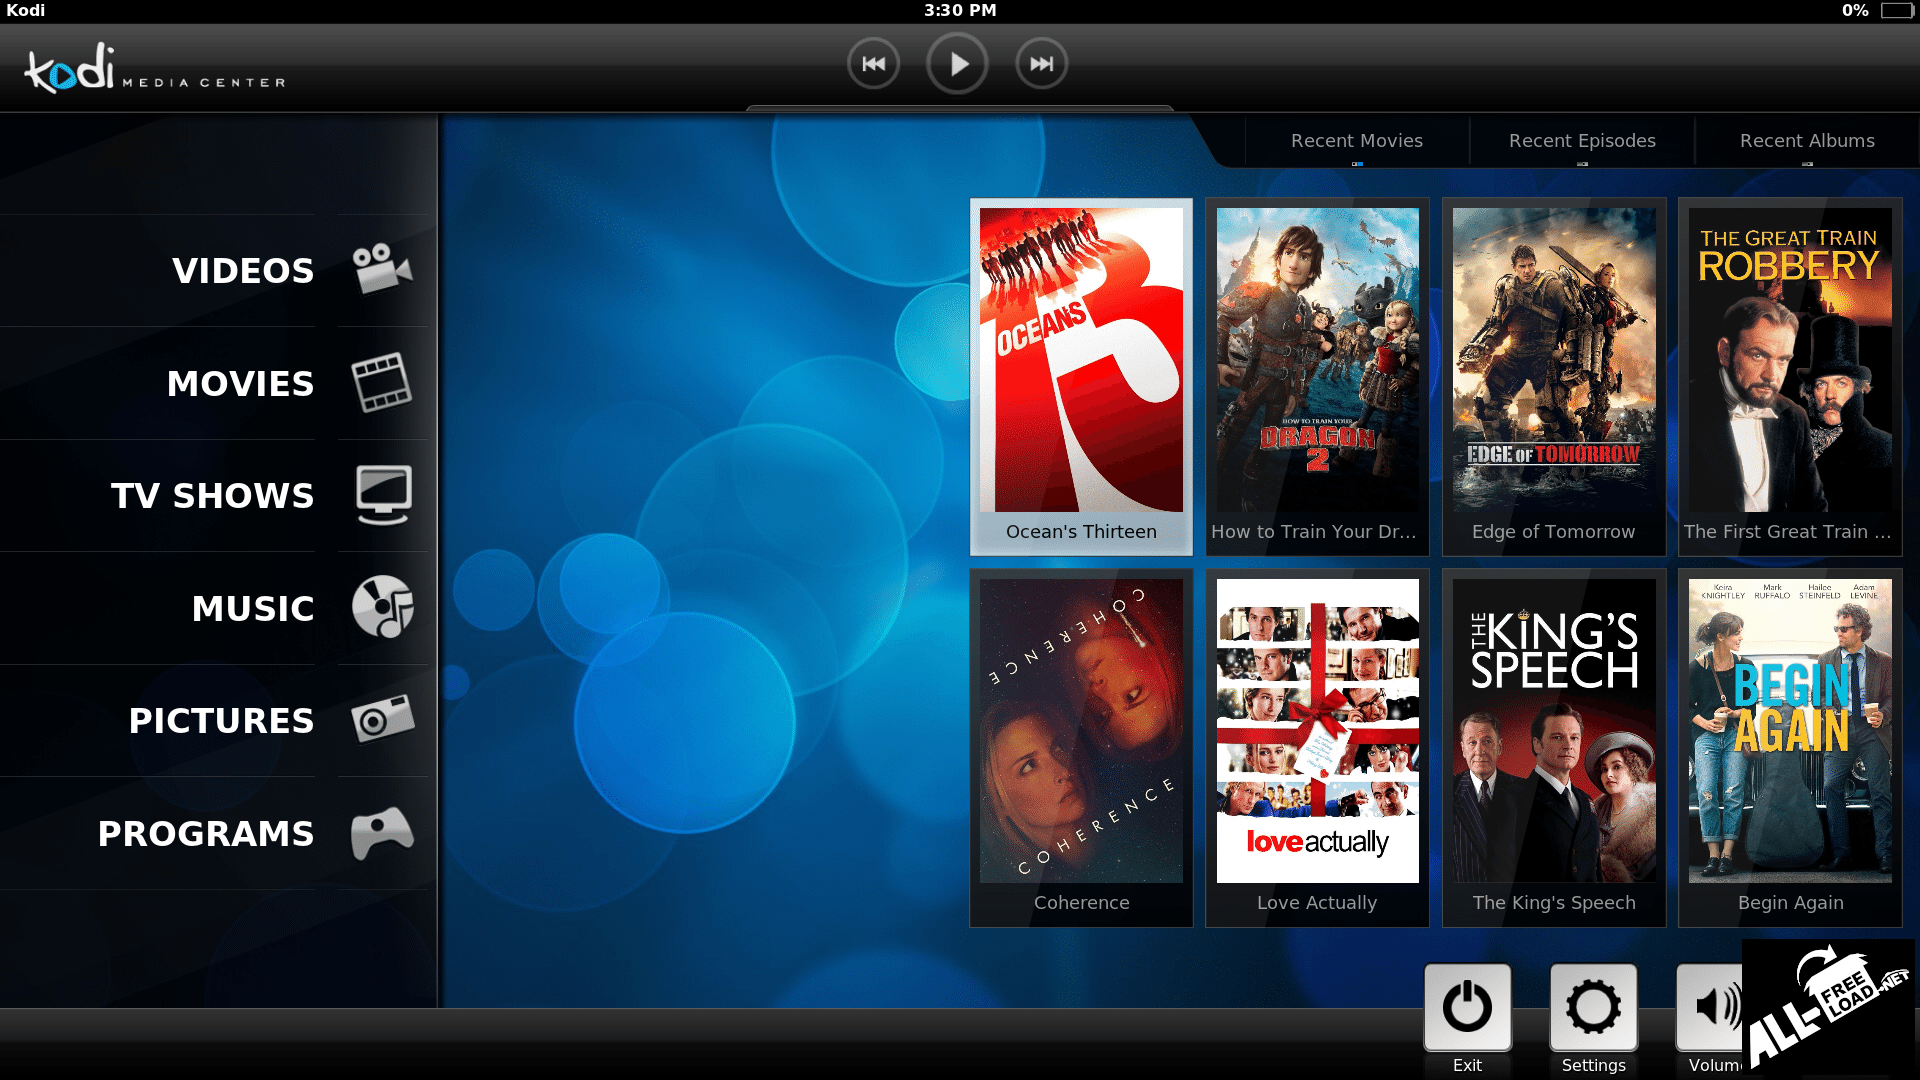This screenshot has width=1920, height=1080.
Task: Switch to Recent Episodes tab
Action: point(1582,141)
